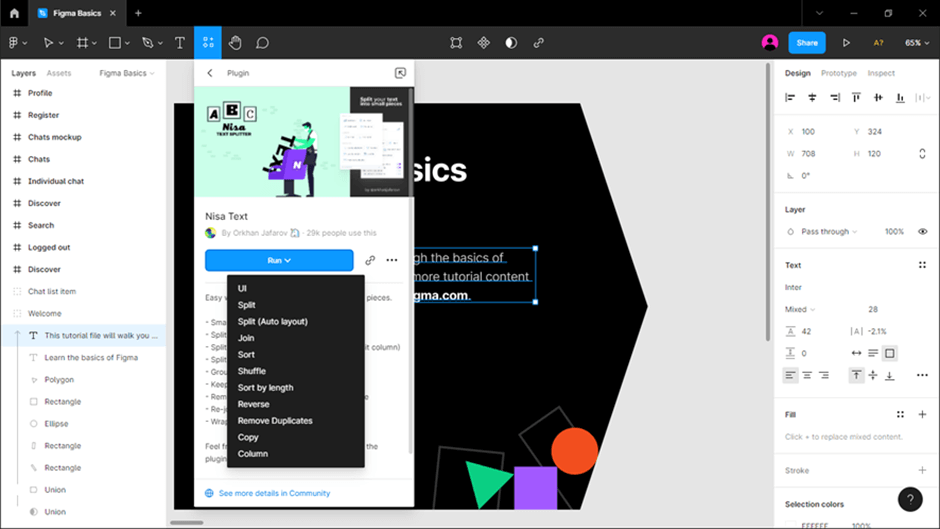Click the Align bottom icon
The image size is (940, 529).
point(900,97)
